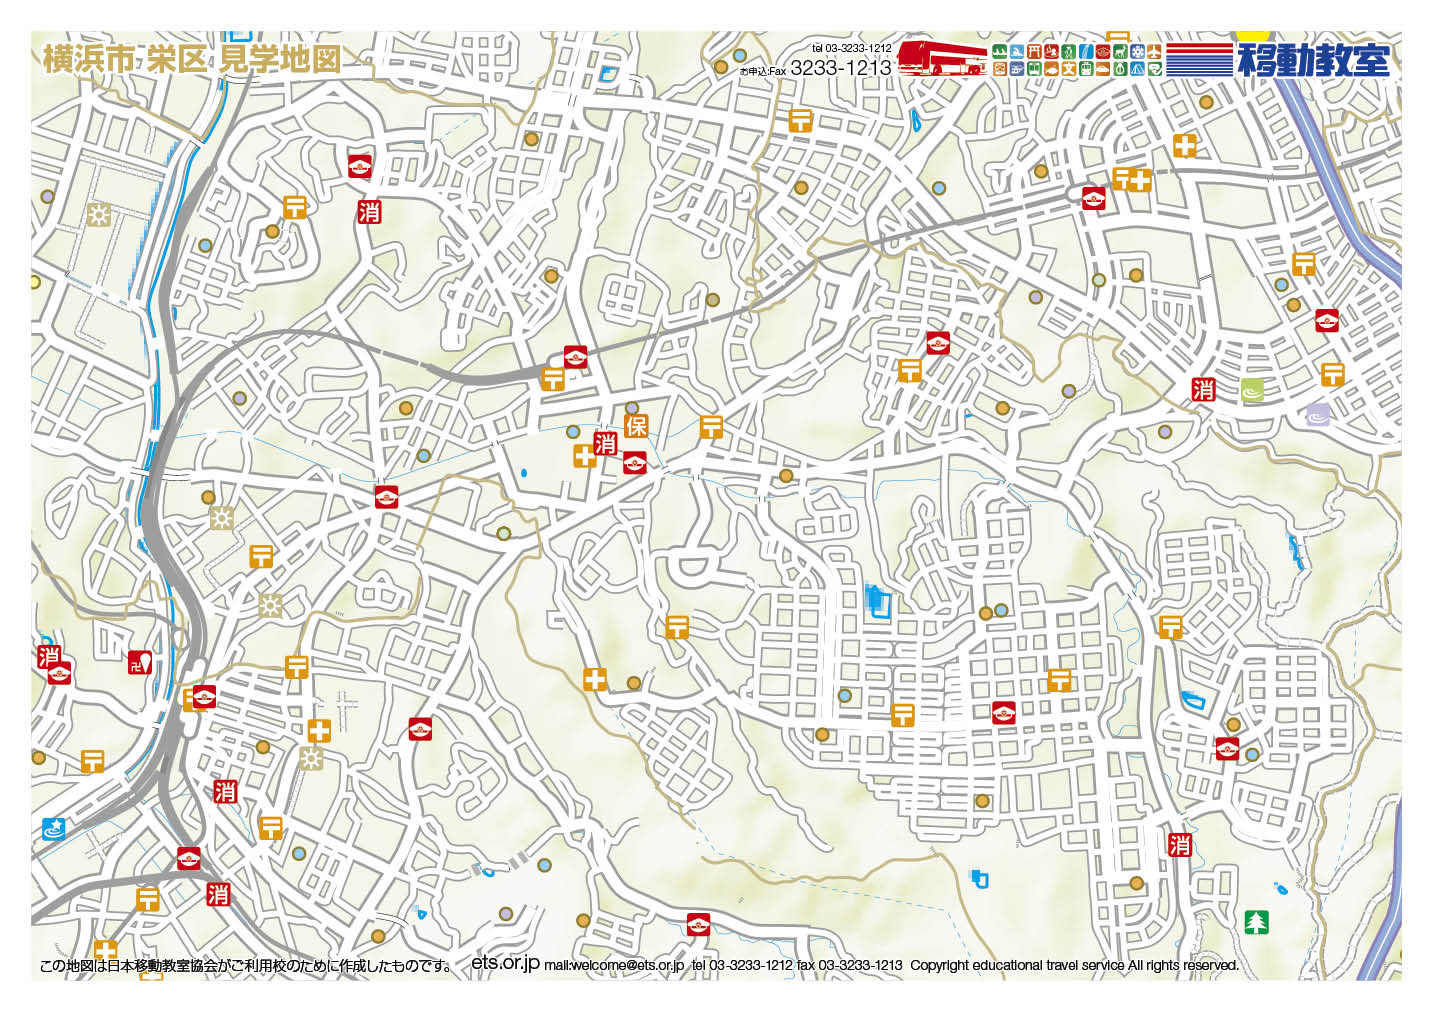
Task: Click the ets.or.jp website text
Action: tap(505, 962)
